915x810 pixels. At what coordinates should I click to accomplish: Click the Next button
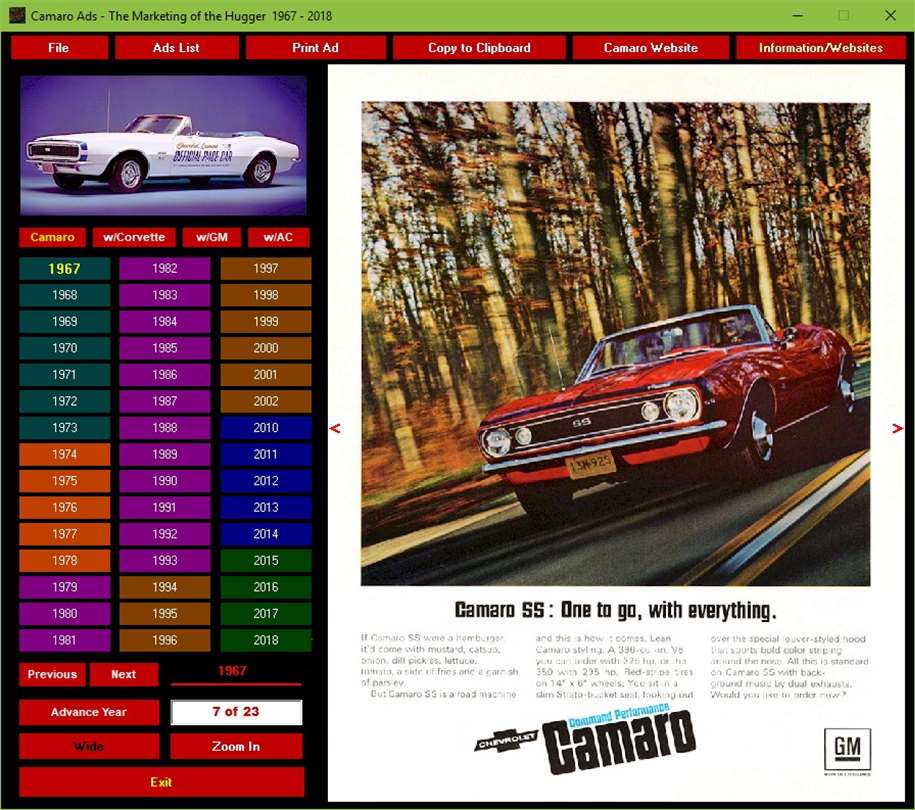(x=124, y=675)
